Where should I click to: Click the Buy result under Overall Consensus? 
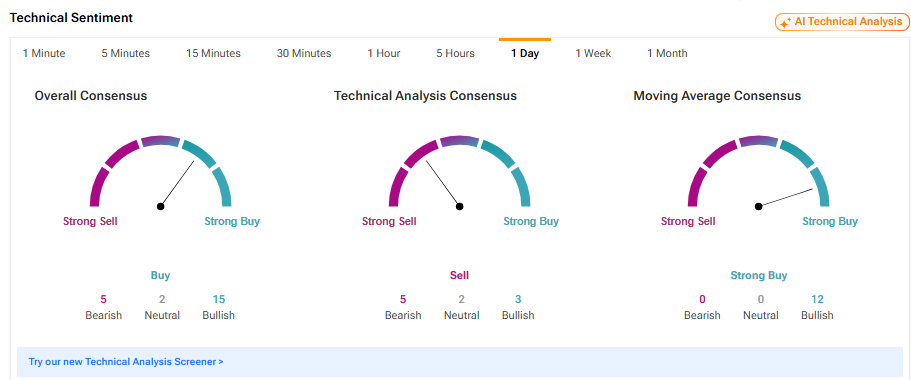click(x=160, y=275)
